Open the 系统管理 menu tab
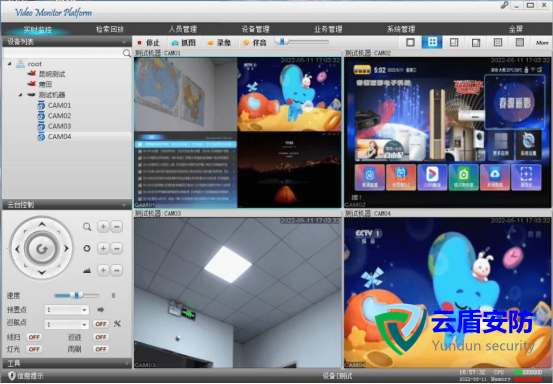Image resolution: width=553 pixels, height=384 pixels. (x=401, y=29)
